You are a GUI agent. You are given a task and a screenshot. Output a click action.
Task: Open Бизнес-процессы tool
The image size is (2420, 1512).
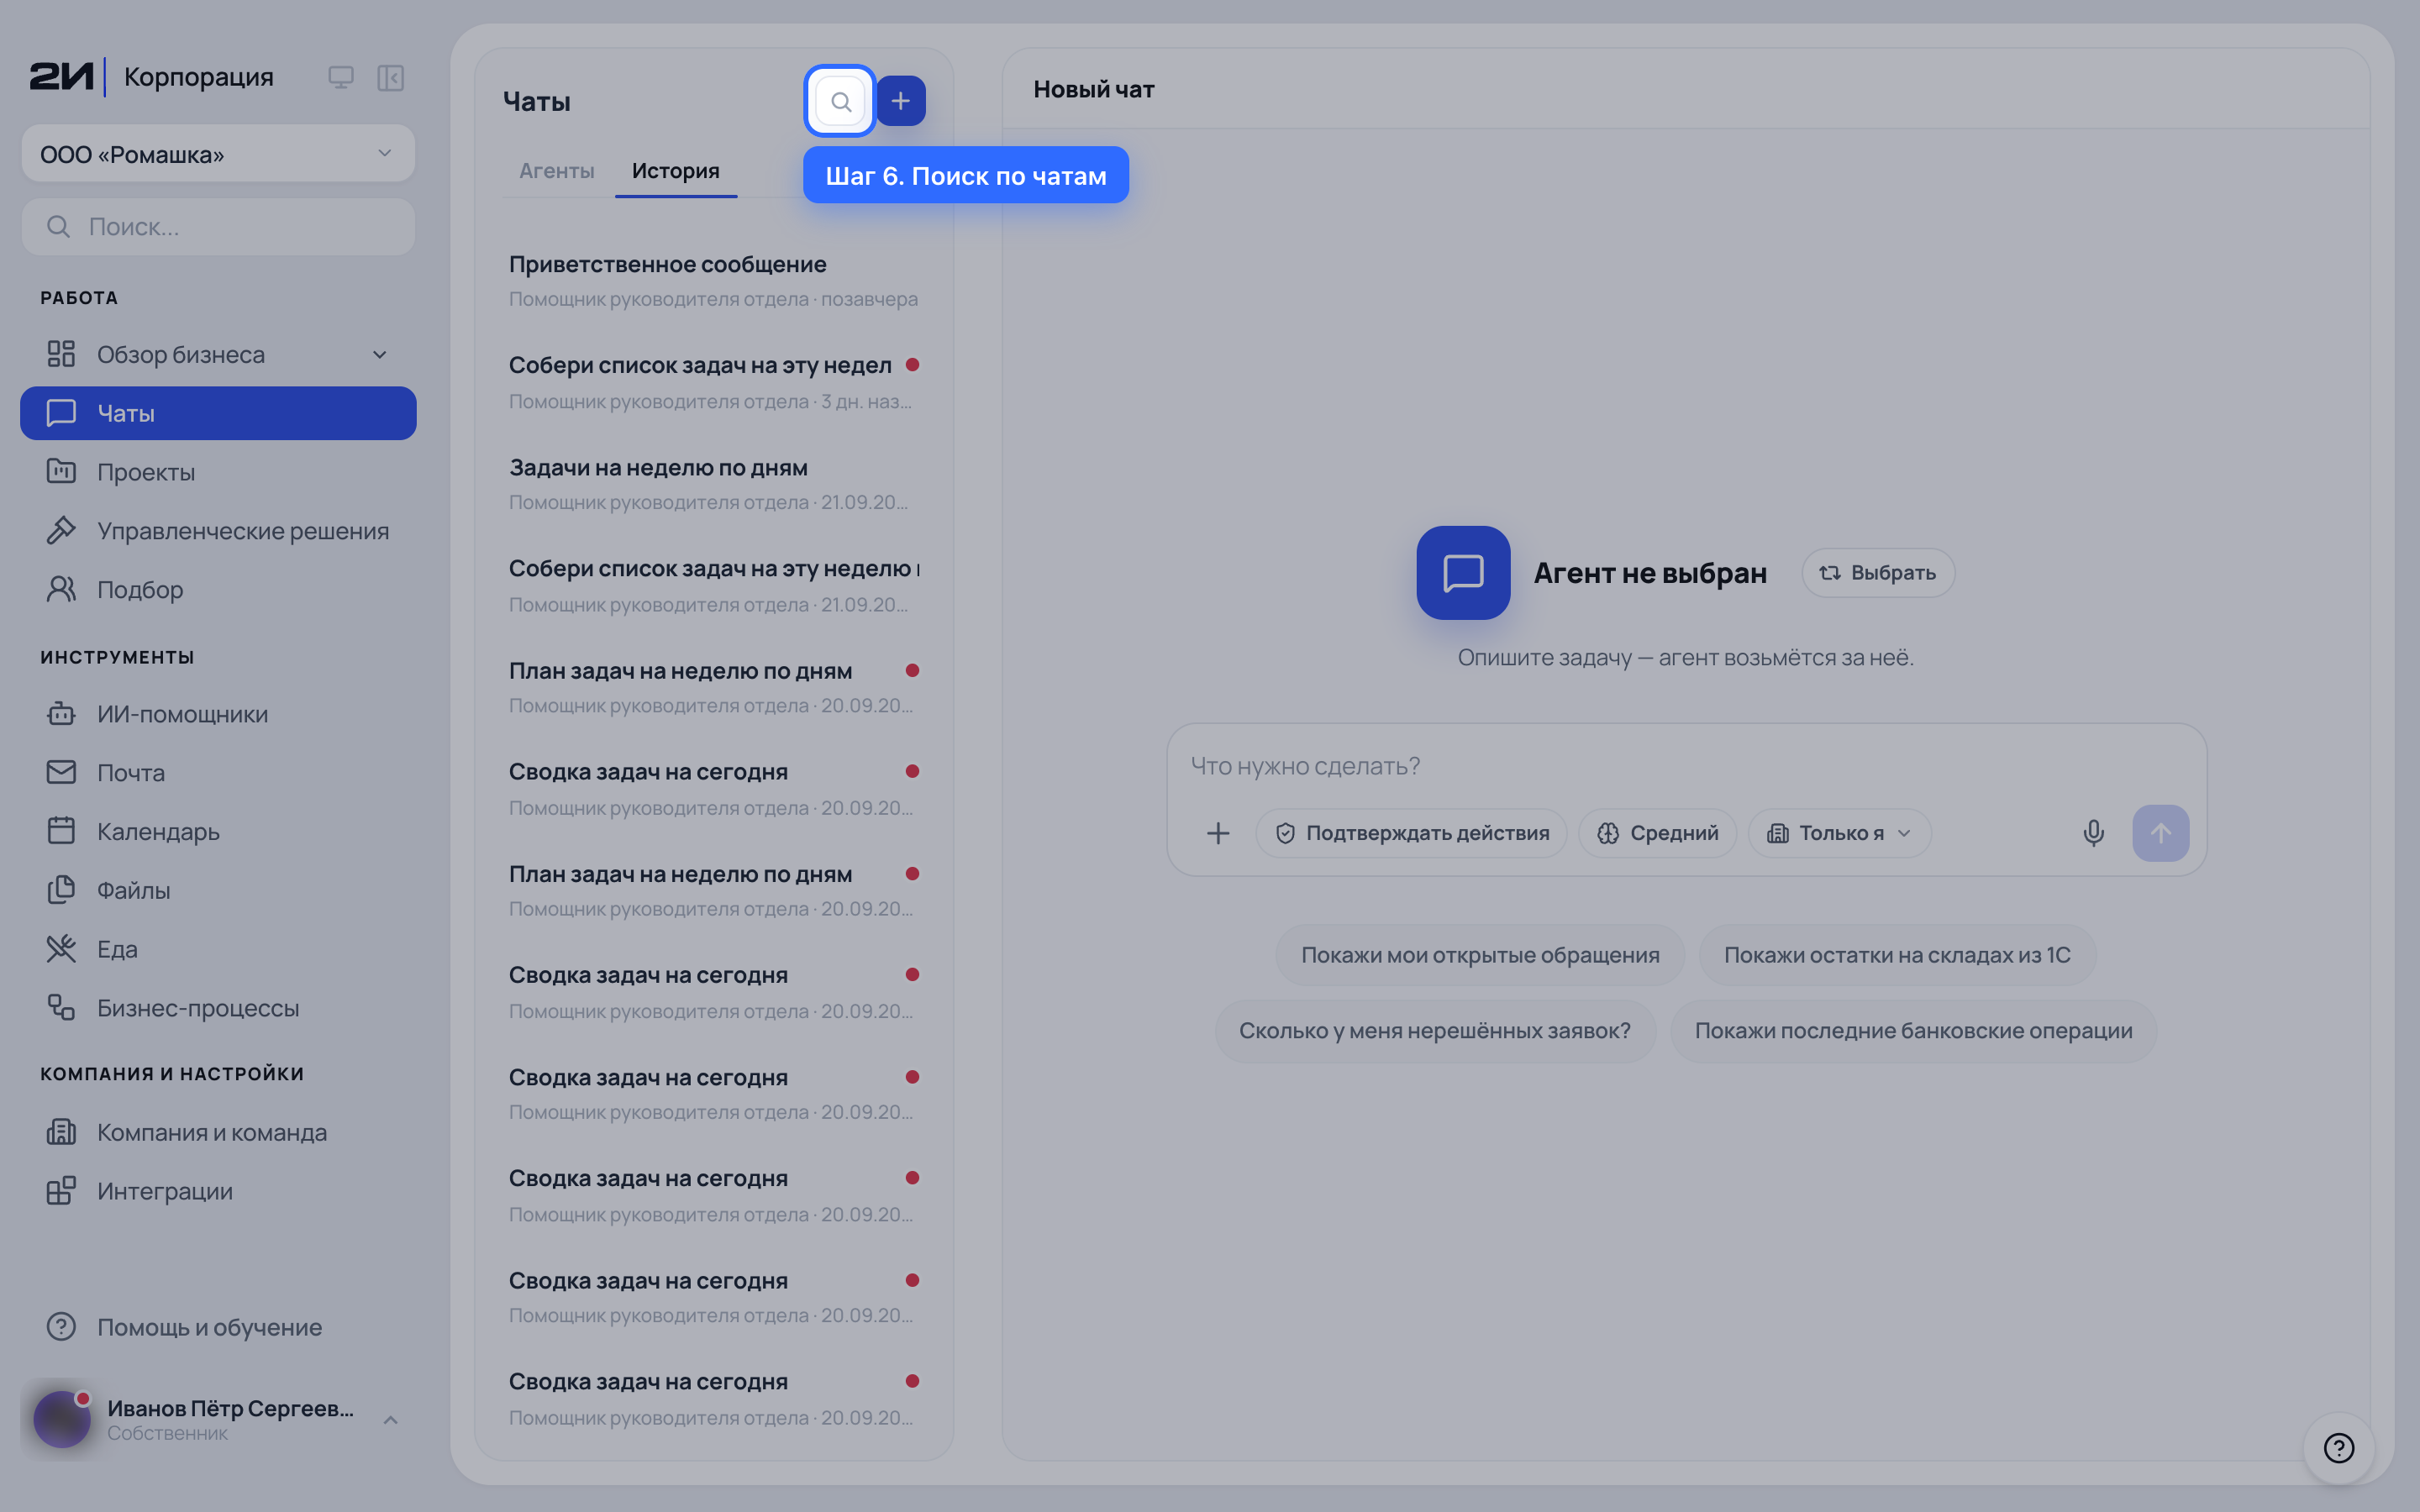pyautogui.click(x=218, y=1008)
